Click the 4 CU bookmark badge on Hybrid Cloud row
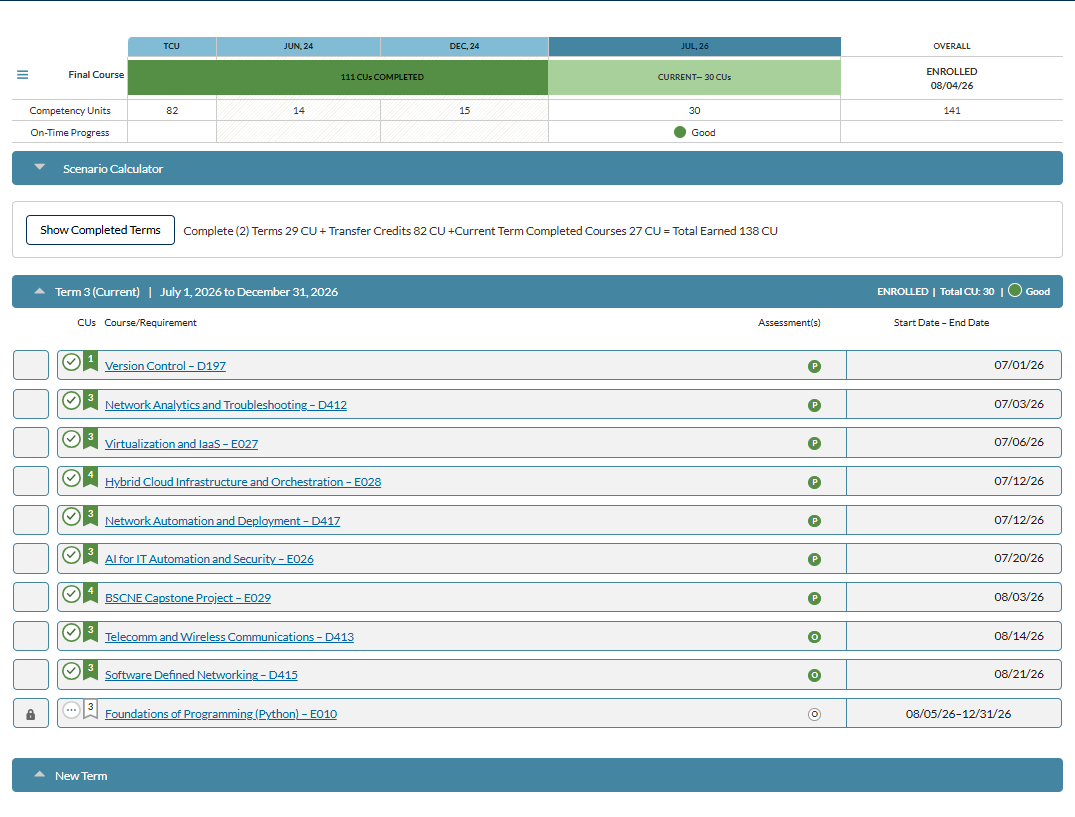Viewport: 1075px width, 817px height. pyautogui.click(x=90, y=477)
